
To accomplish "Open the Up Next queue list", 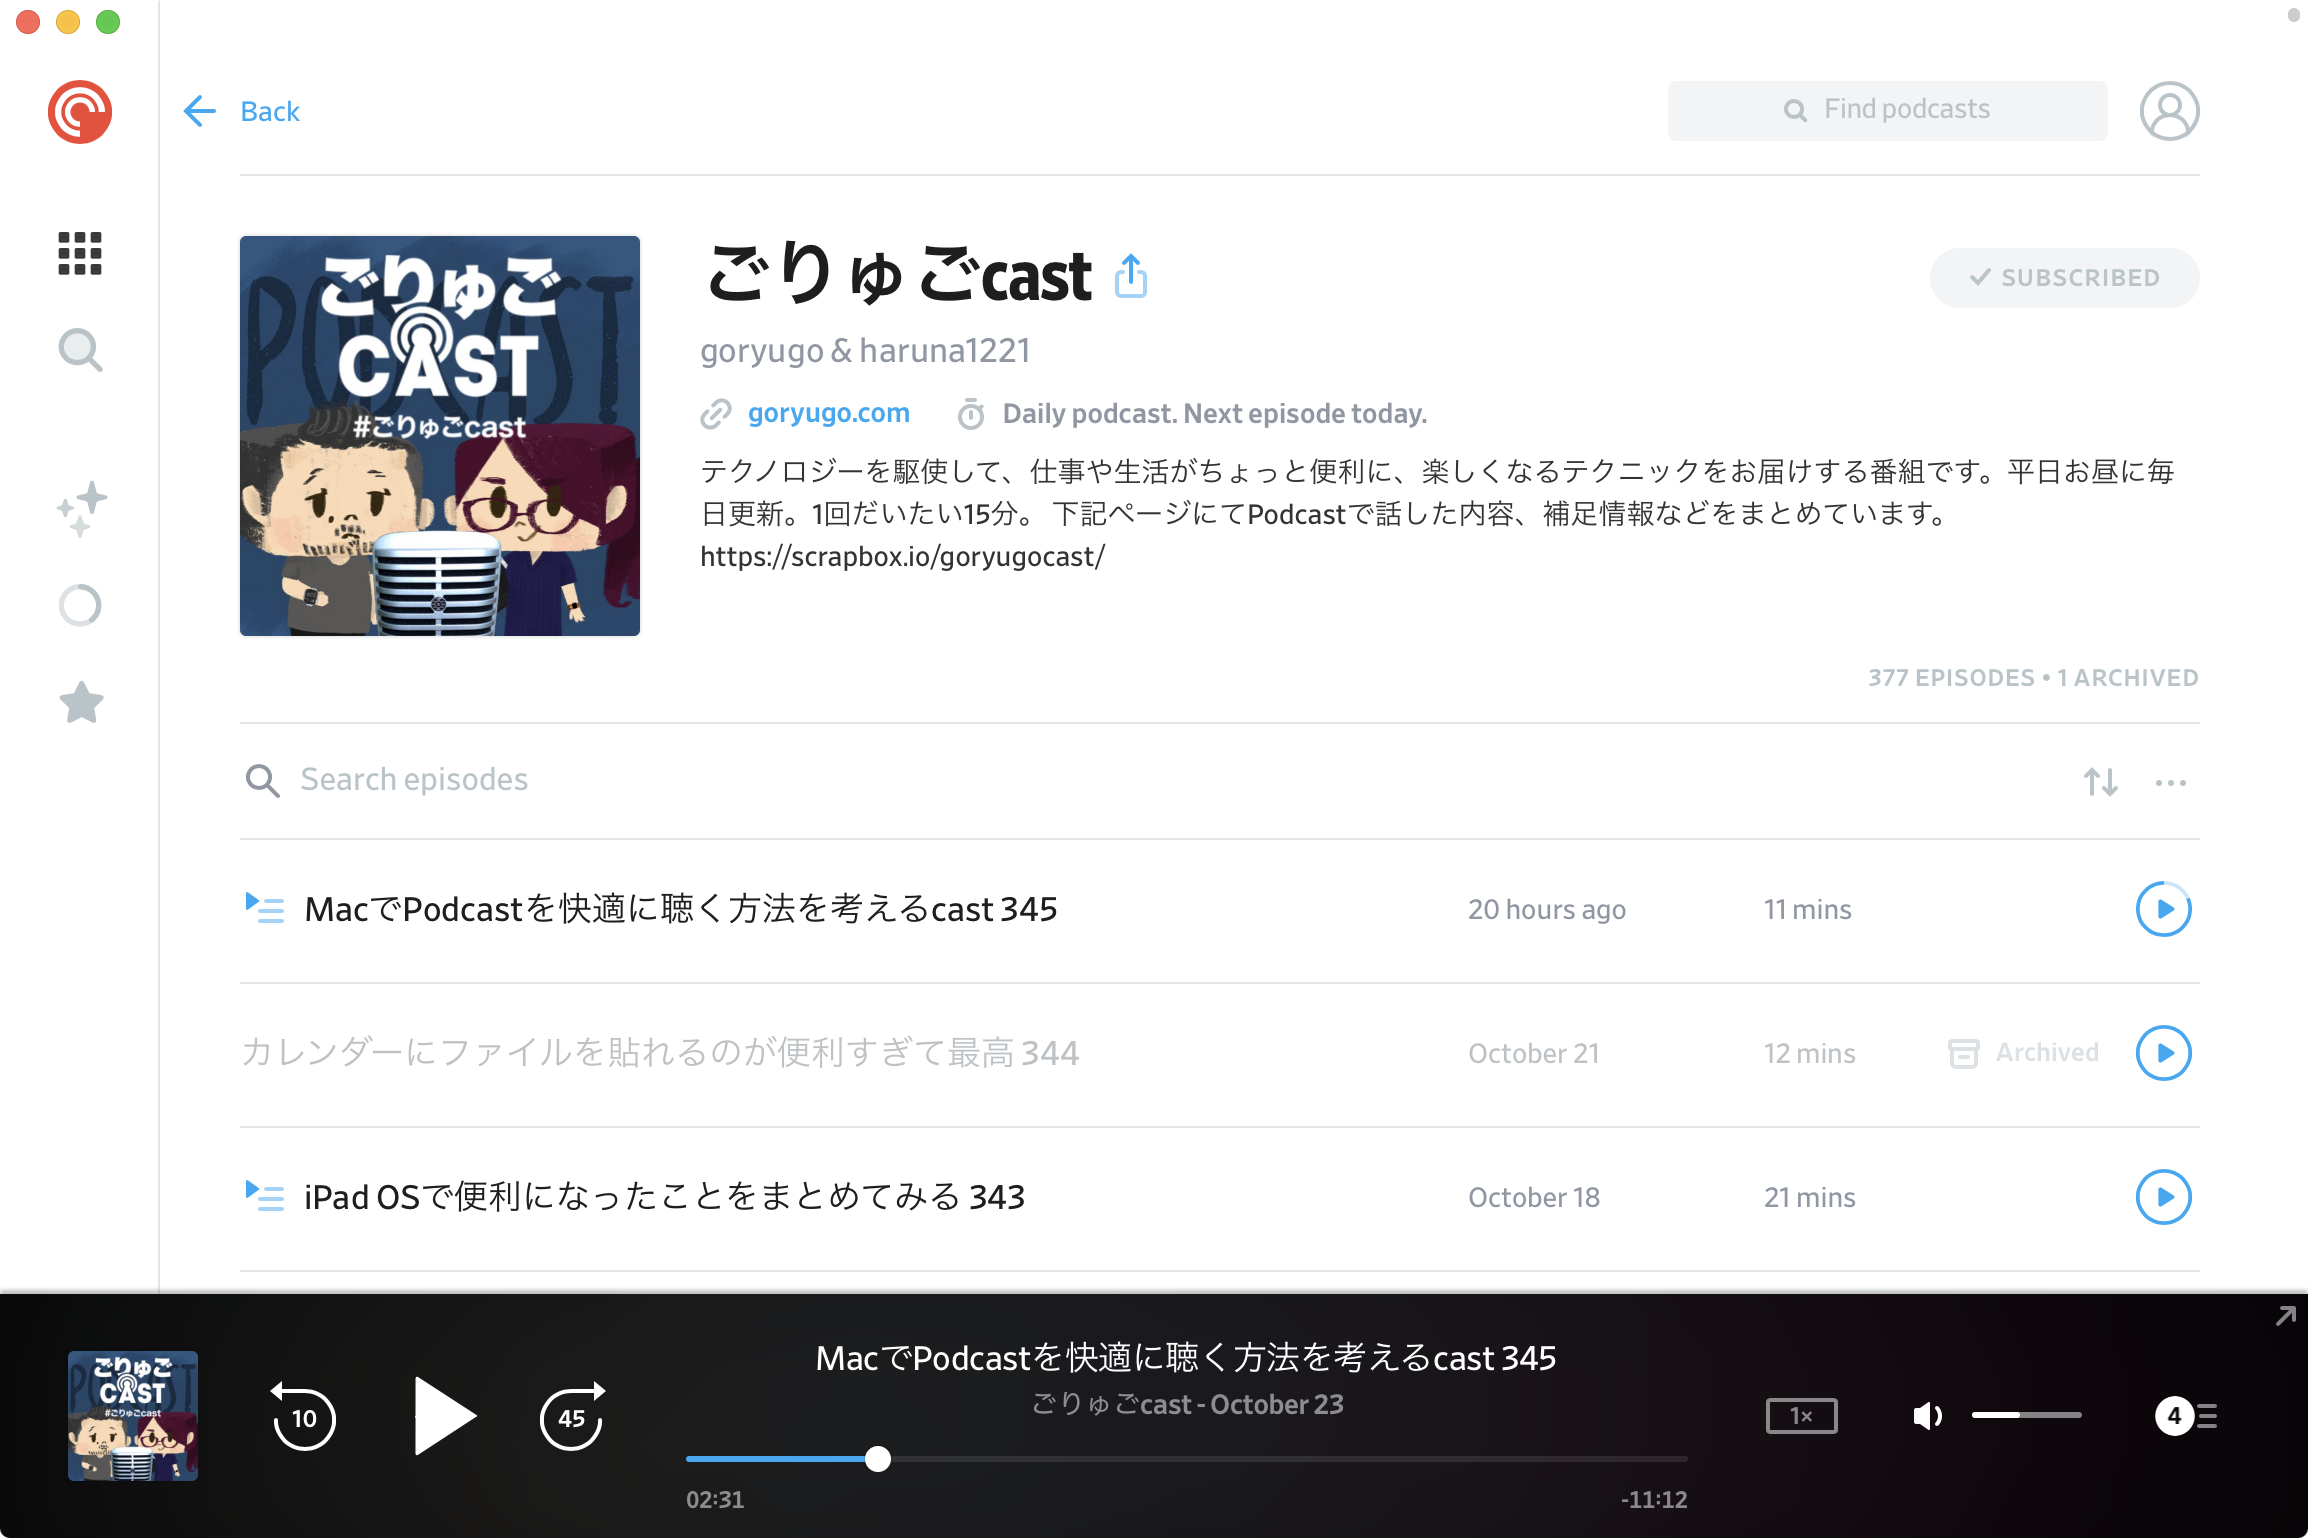I will coord(2186,1416).
